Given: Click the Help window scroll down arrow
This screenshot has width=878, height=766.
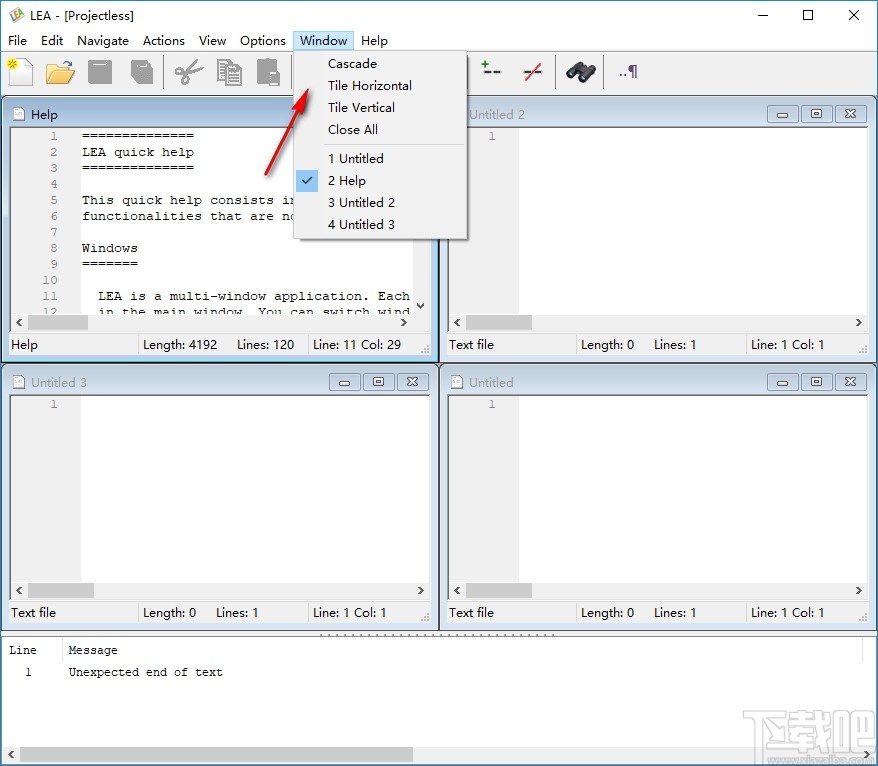Looking at the screenshot, I should point(421,306).
